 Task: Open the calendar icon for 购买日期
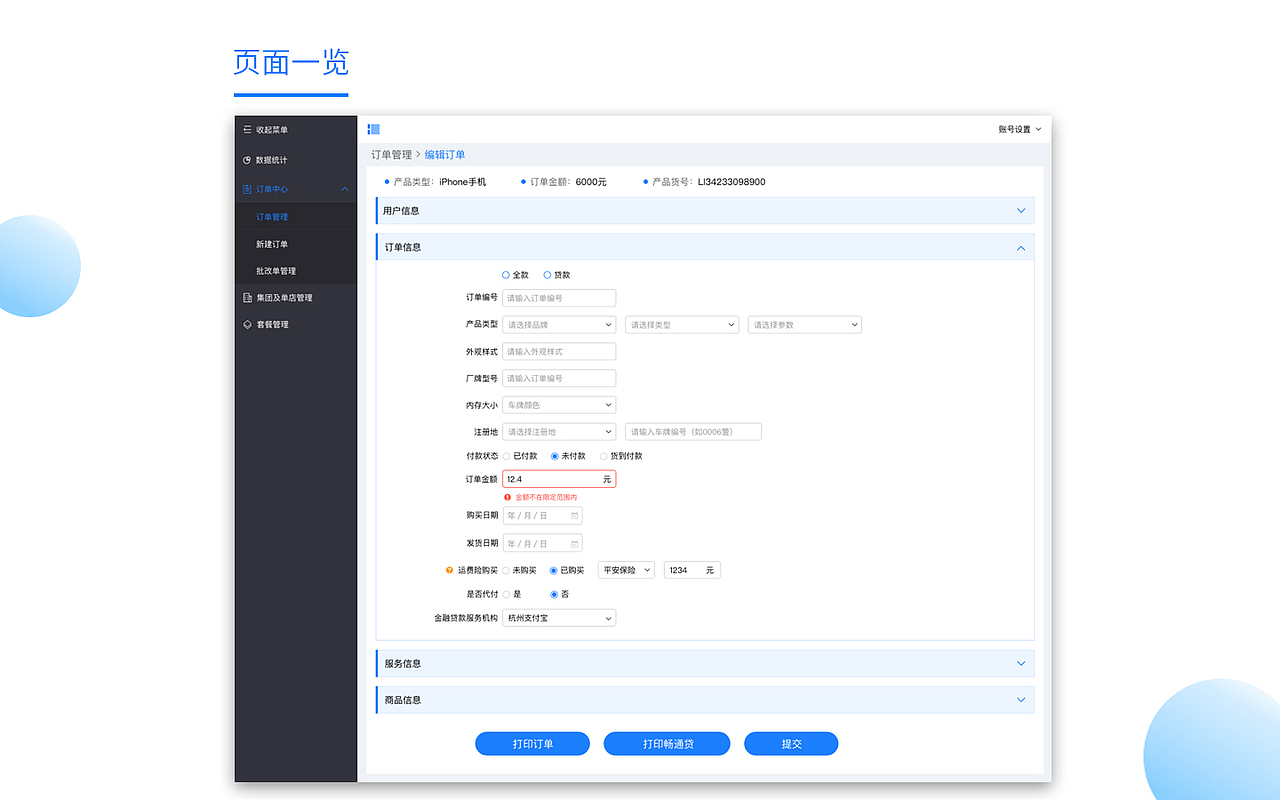574,516
